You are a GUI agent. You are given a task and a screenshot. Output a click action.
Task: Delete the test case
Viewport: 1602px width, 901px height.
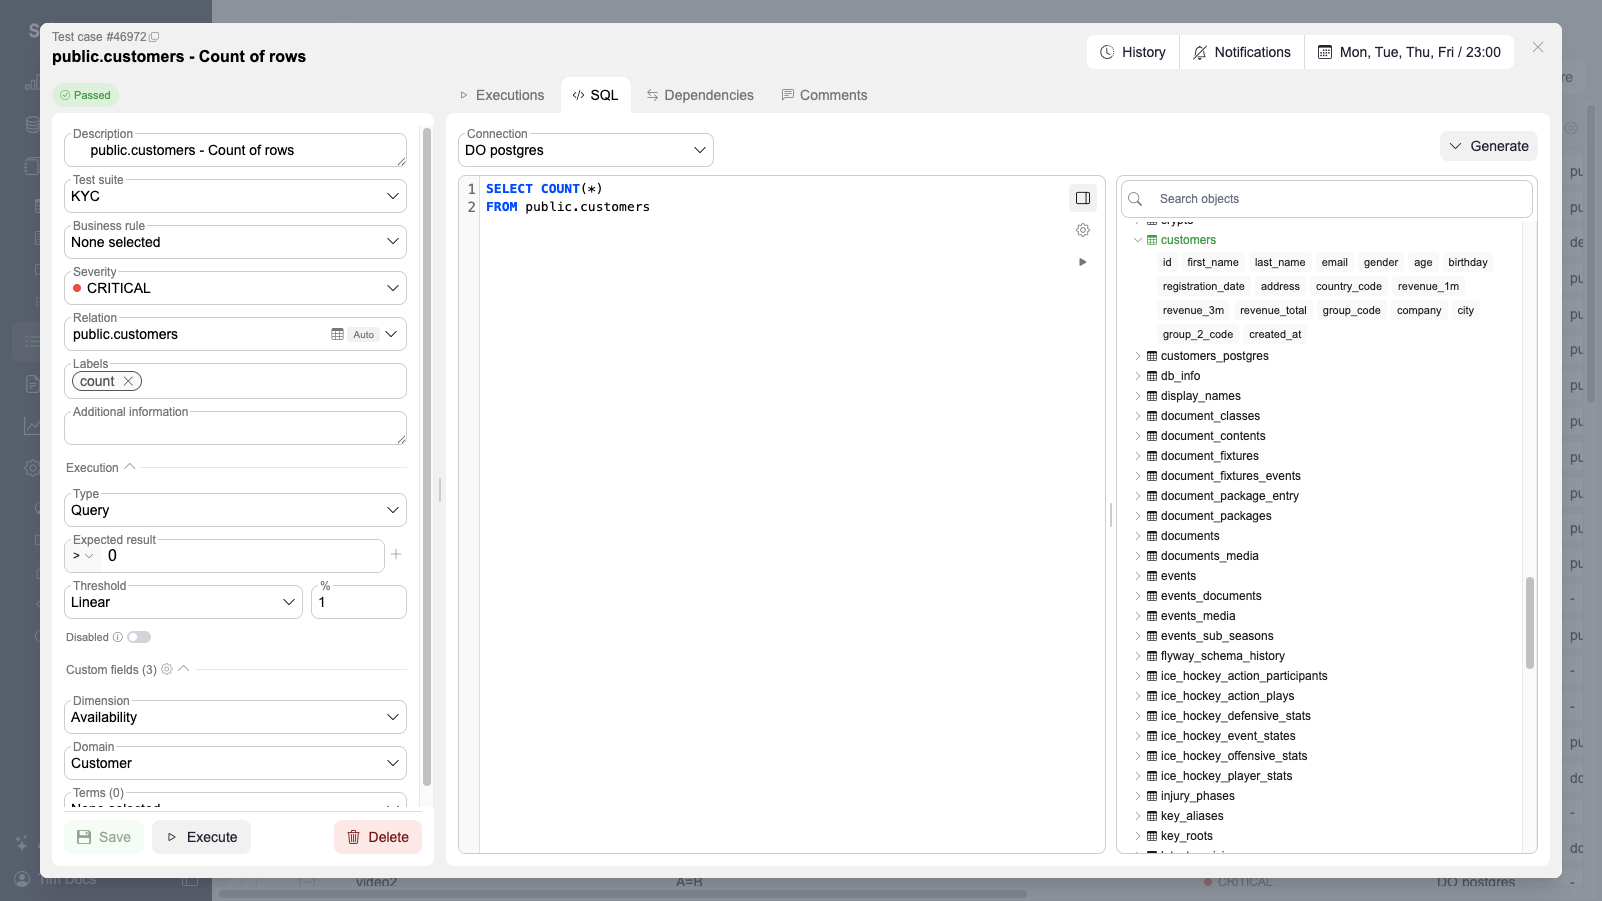[378, 837]
